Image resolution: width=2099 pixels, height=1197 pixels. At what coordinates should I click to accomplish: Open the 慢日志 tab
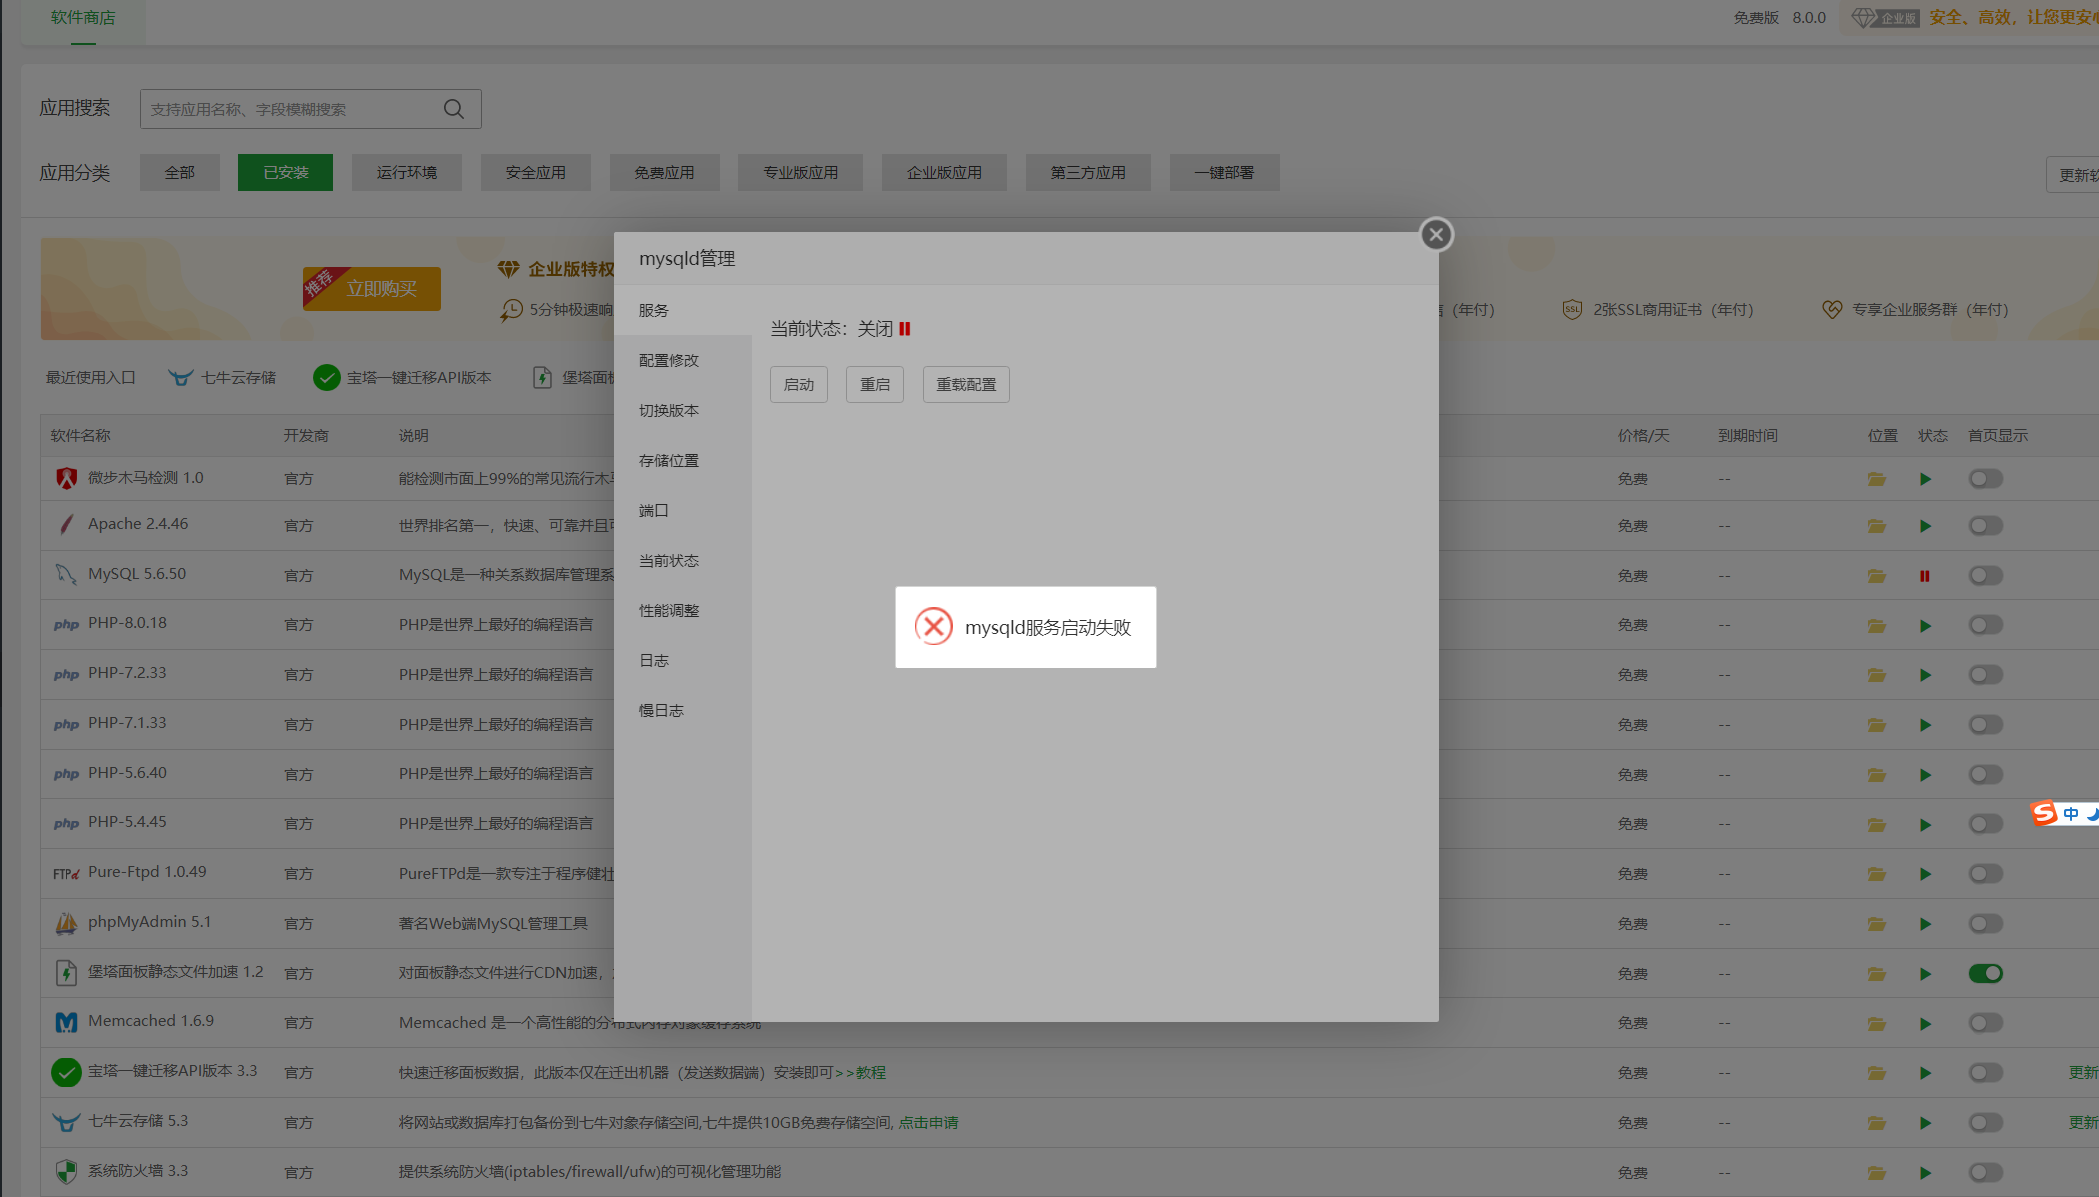(683, 711)
